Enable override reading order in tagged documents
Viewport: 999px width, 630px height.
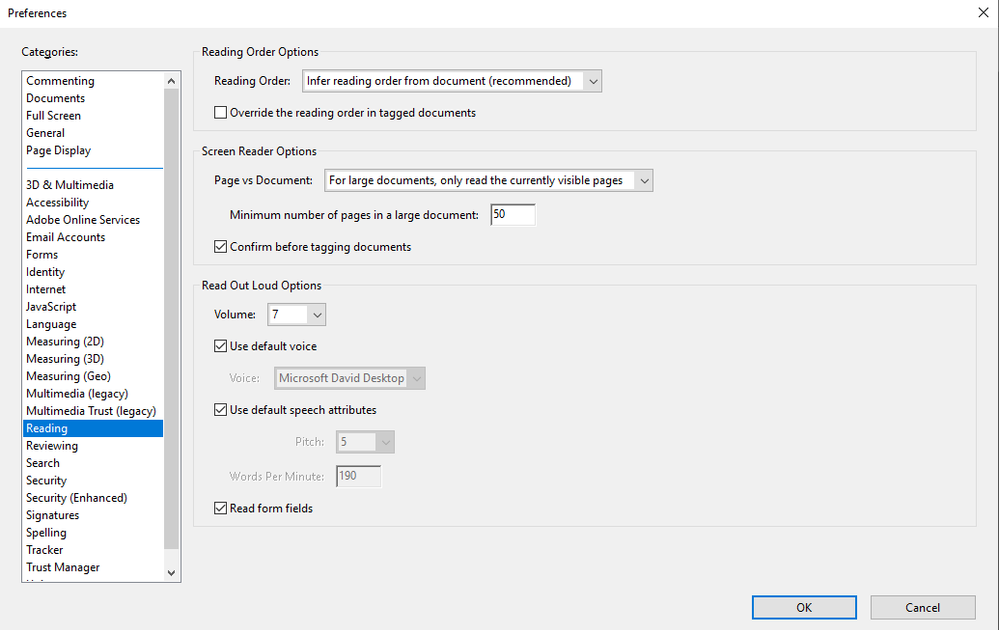[221, 113]
